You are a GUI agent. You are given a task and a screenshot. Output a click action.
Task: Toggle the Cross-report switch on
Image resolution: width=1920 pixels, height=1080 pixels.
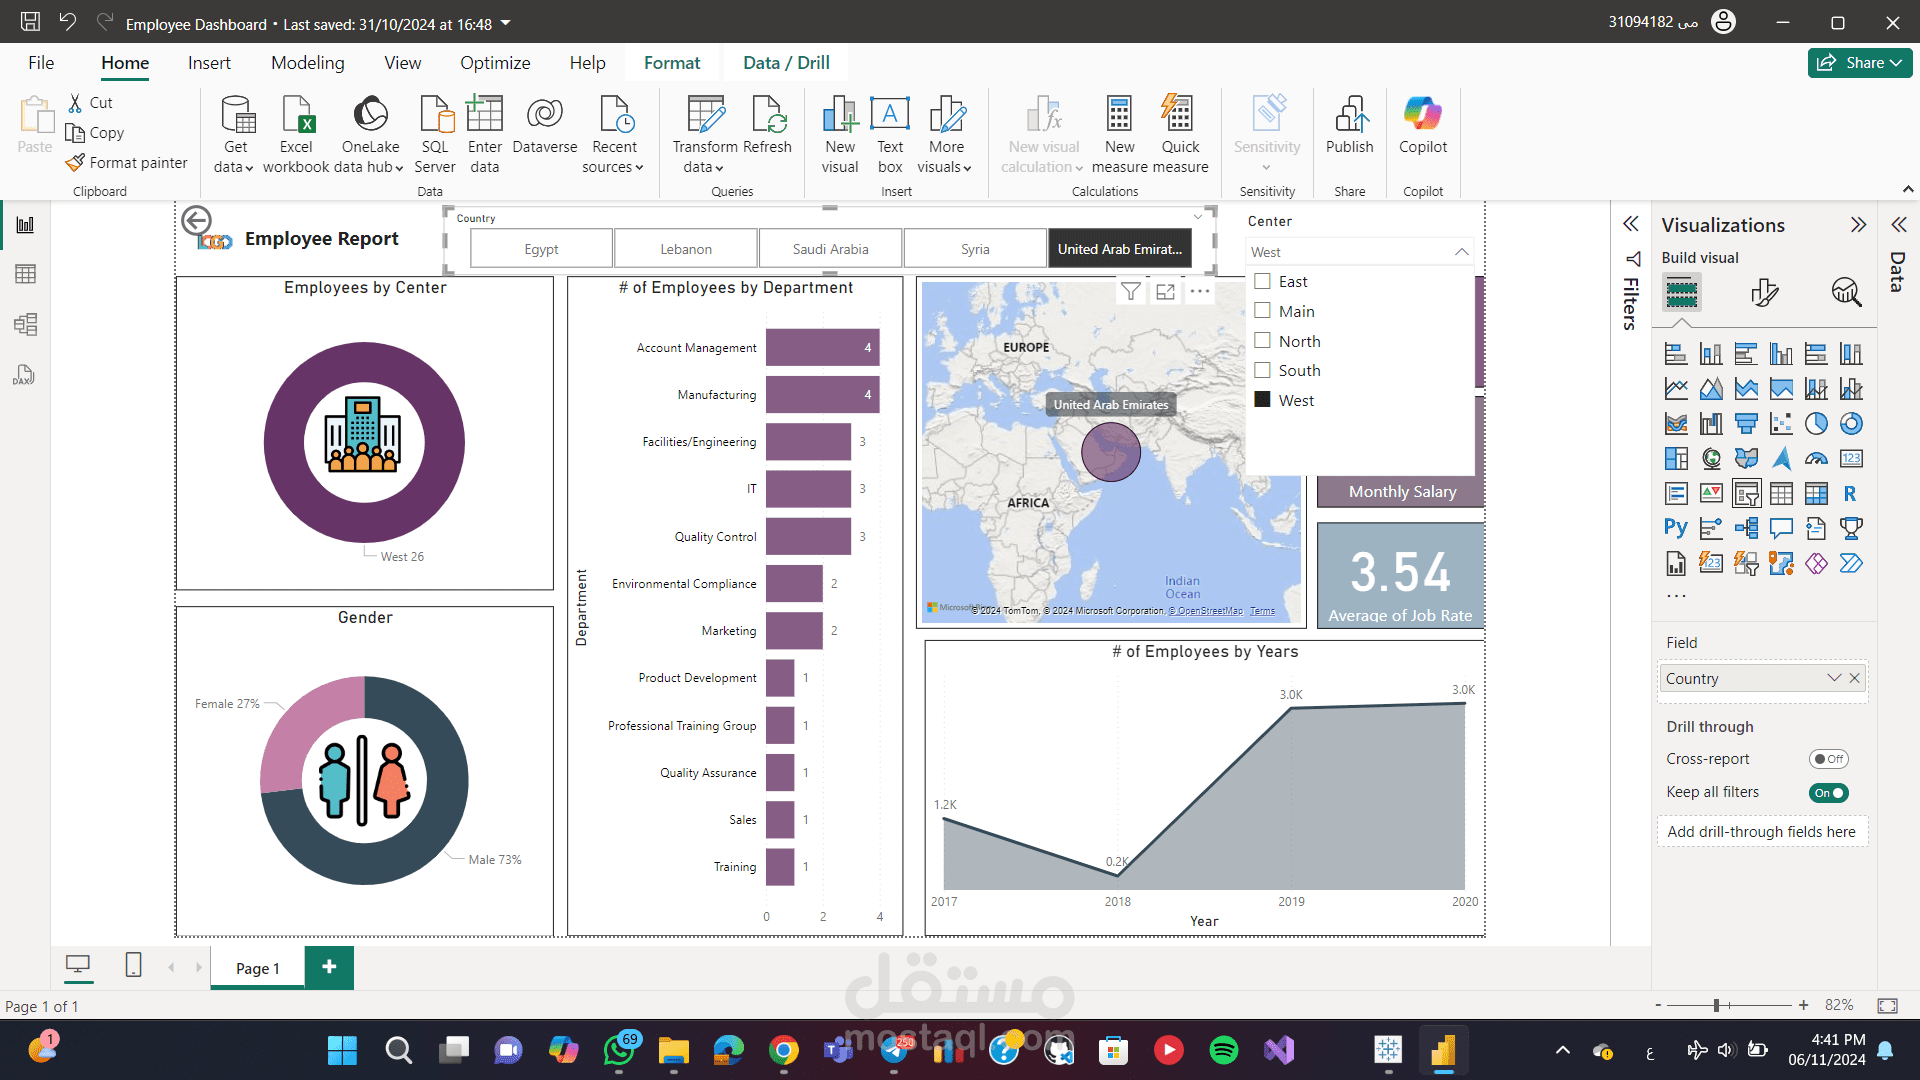point(1828,759)
